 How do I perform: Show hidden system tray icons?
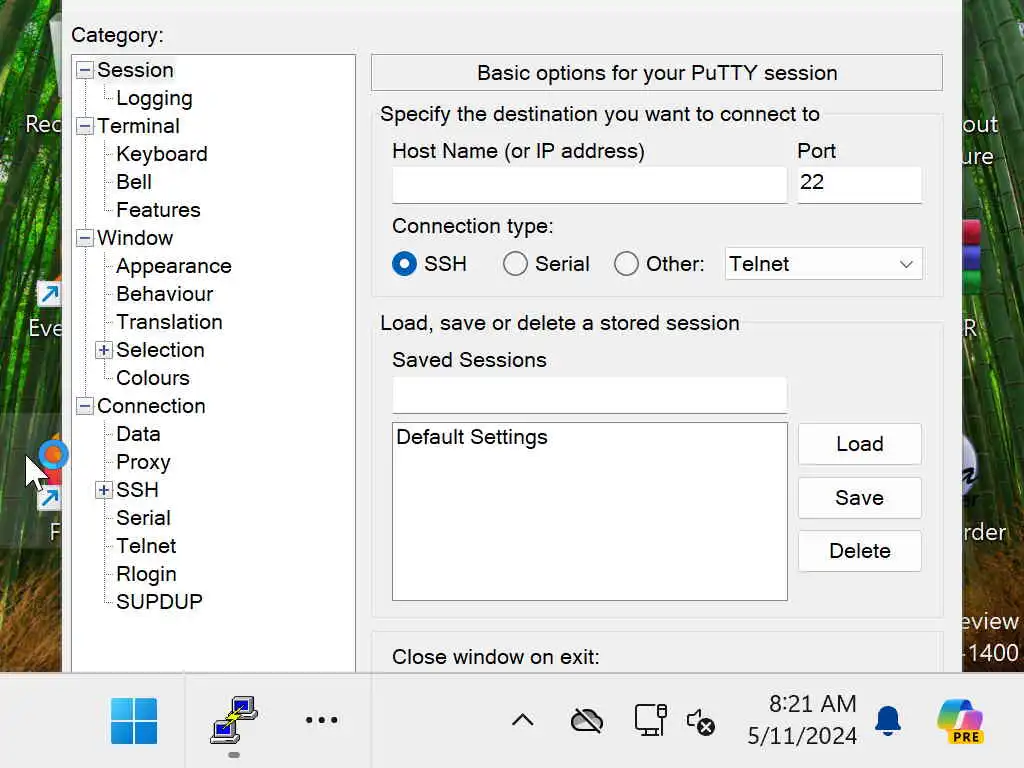click(522, 720)
